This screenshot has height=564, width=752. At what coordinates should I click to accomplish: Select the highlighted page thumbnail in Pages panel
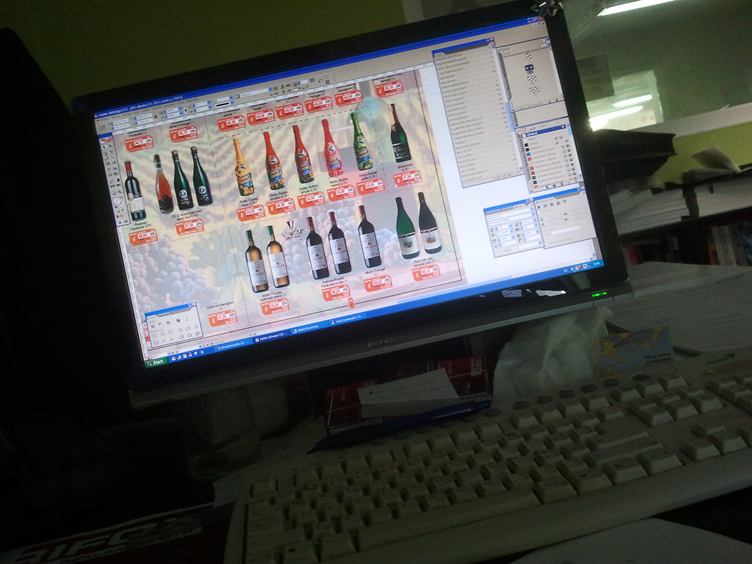(x=529, y=68)
